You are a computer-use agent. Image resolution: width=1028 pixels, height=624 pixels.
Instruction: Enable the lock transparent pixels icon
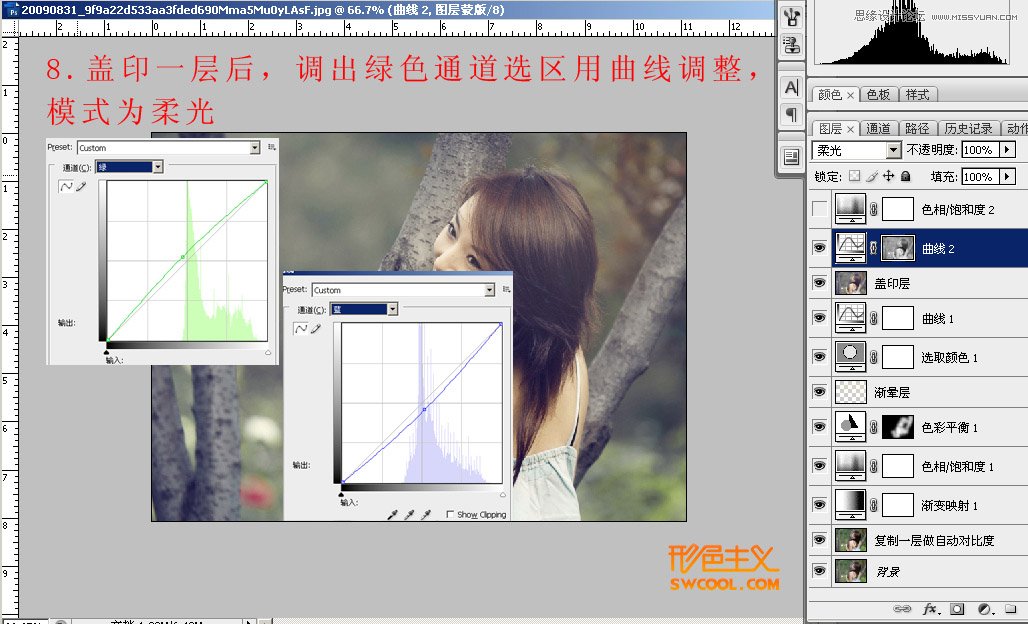point(855,176)
